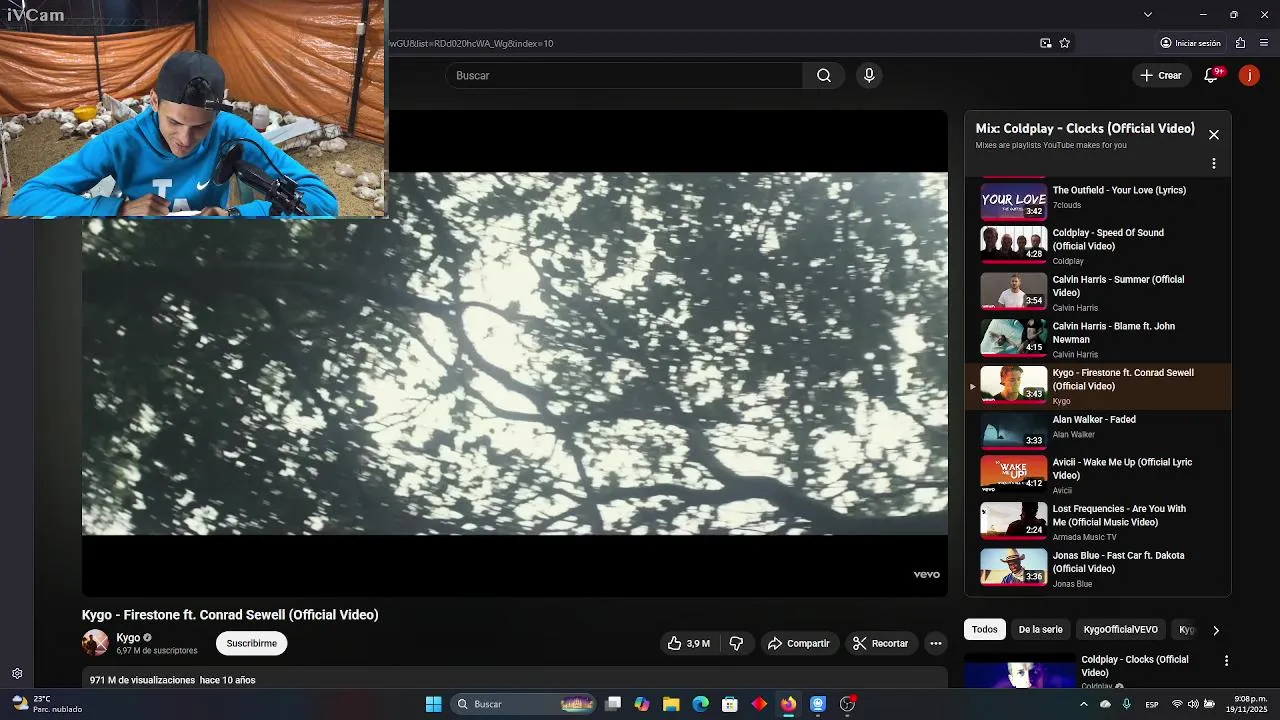
Task: Click the YouTube search magnifier button
Action: click(x=824, y=76)
